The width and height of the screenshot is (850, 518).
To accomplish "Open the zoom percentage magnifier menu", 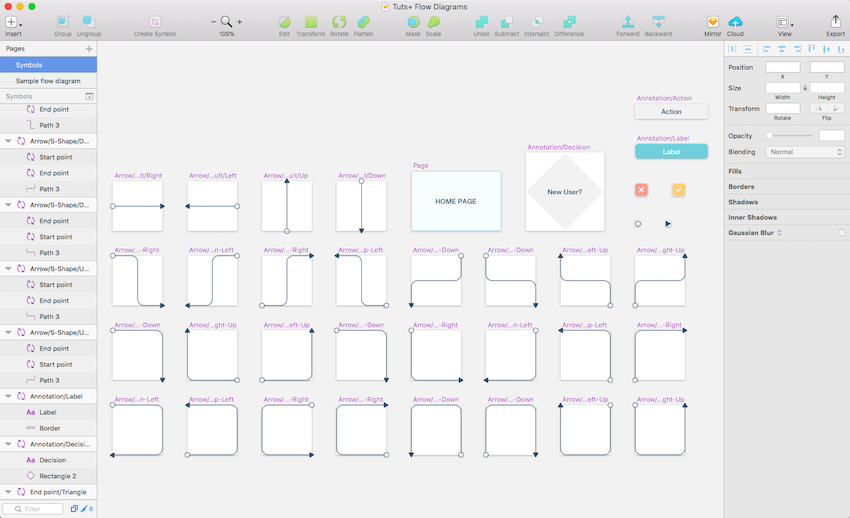I will pyautogui.click(x=226, y=22).
